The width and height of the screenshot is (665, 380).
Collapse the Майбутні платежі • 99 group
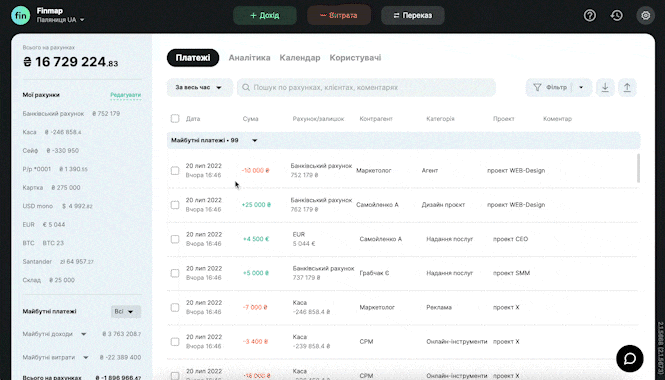coord(254,140)
